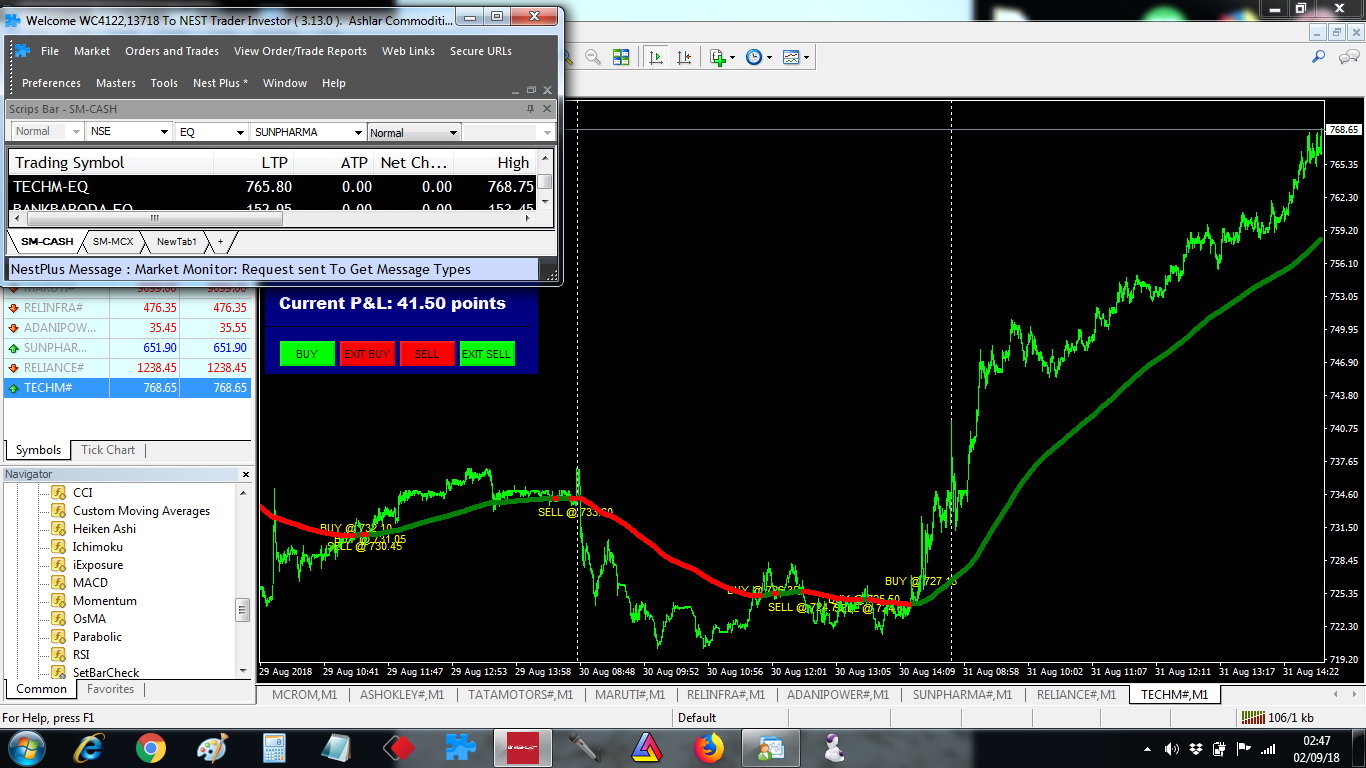1366x768 pixels.
Task: Open dropdown arrow beside templates icon
Action: coord(806,57)
